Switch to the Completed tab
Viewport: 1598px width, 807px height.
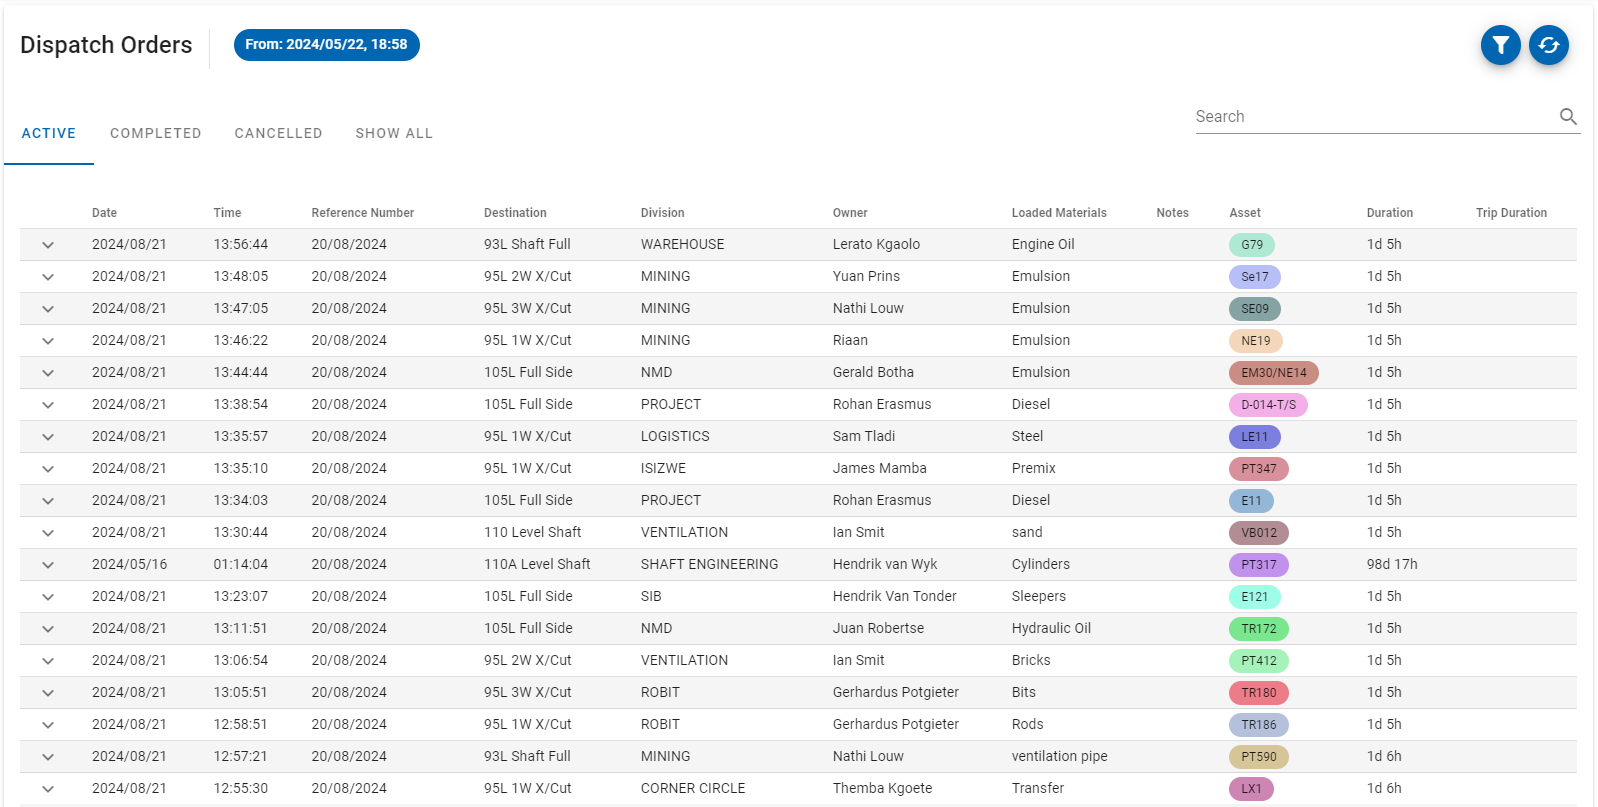click(x=155, y=133)
